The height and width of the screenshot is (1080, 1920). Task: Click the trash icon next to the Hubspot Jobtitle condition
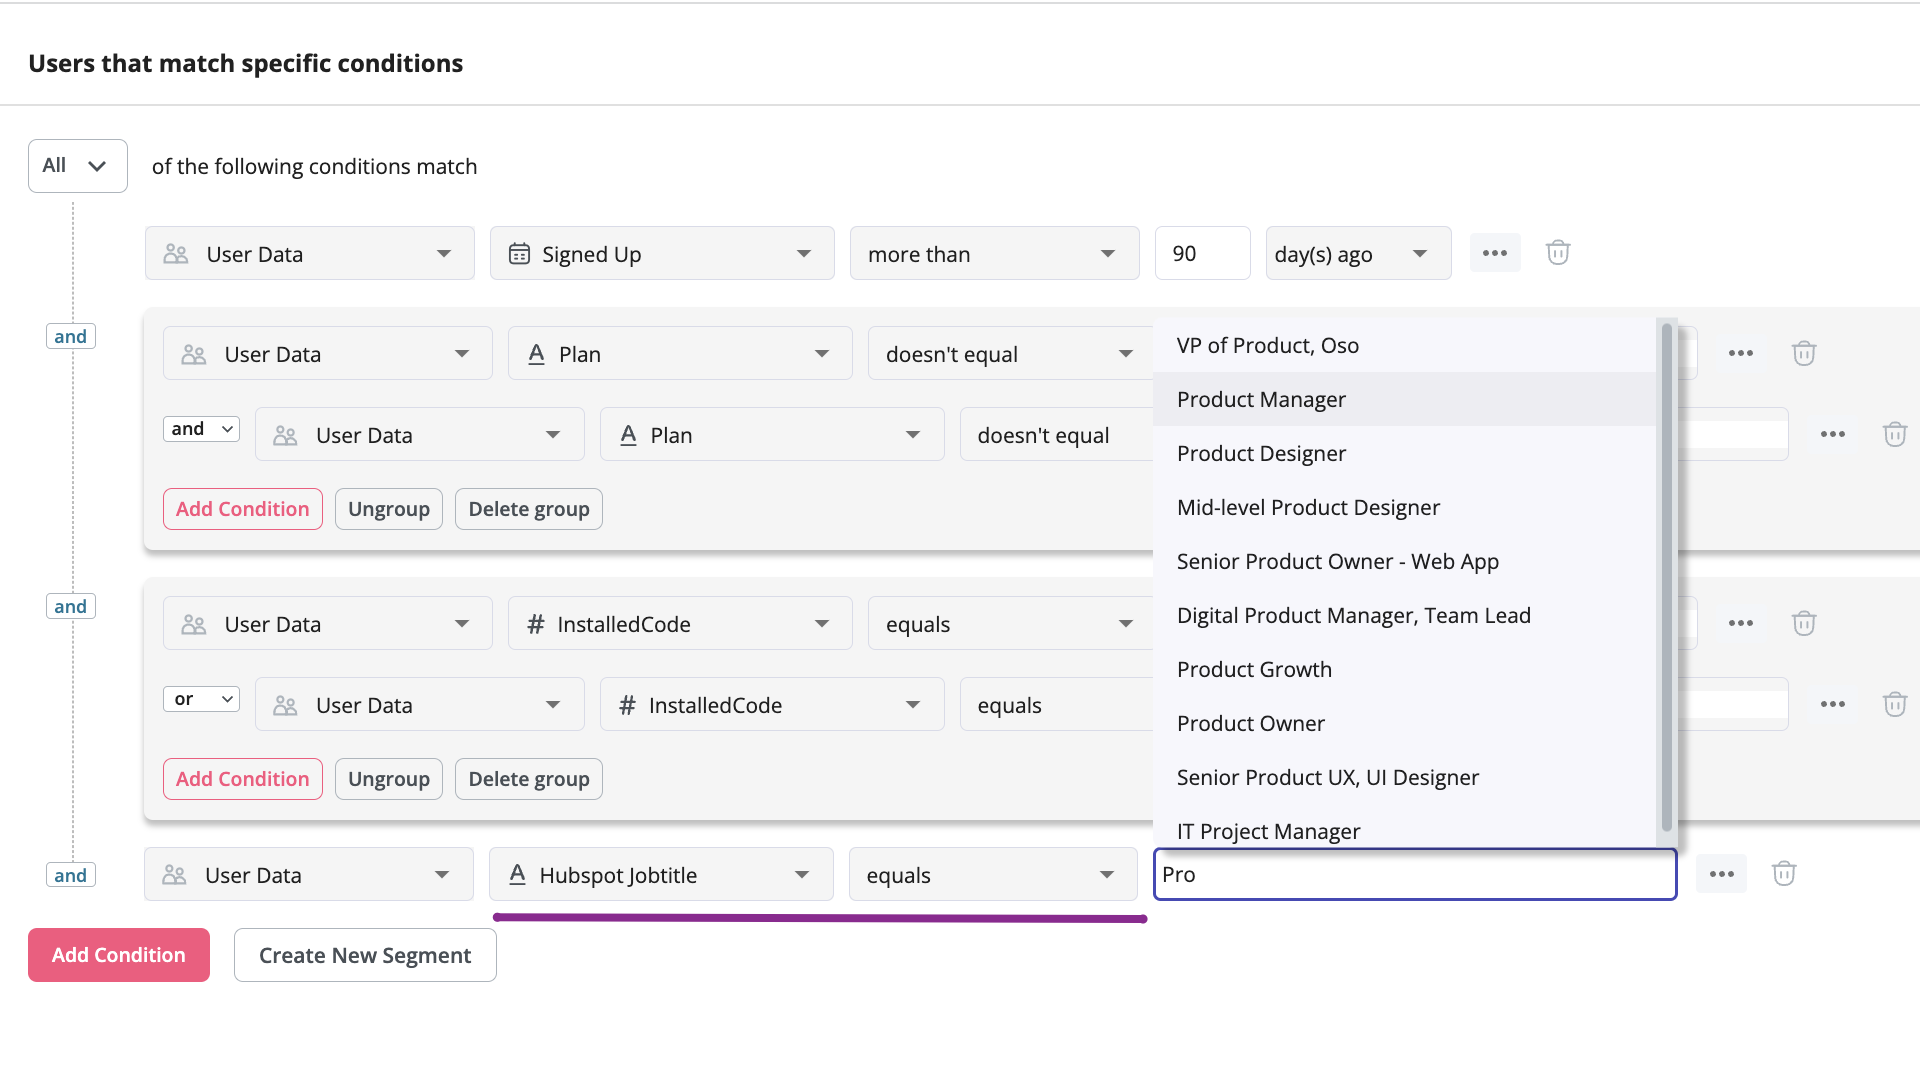pos(1784,873)
